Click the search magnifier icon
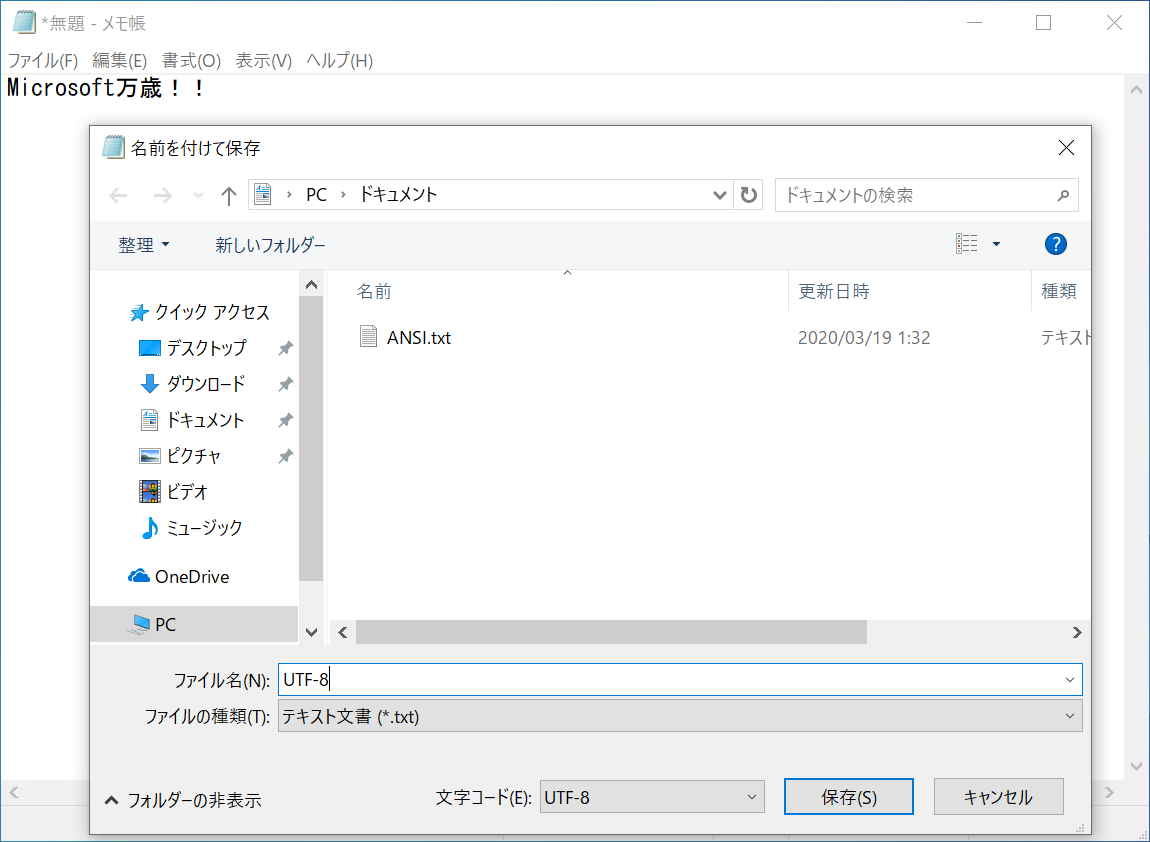 (1063, 195)
